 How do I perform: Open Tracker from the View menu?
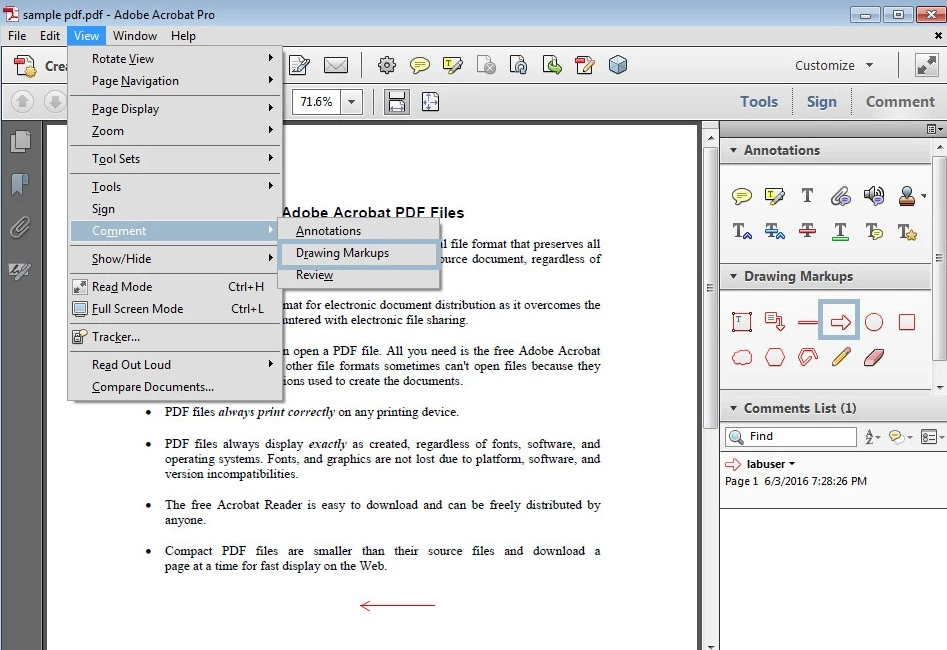pyautogui.click(x=175, y=337)
